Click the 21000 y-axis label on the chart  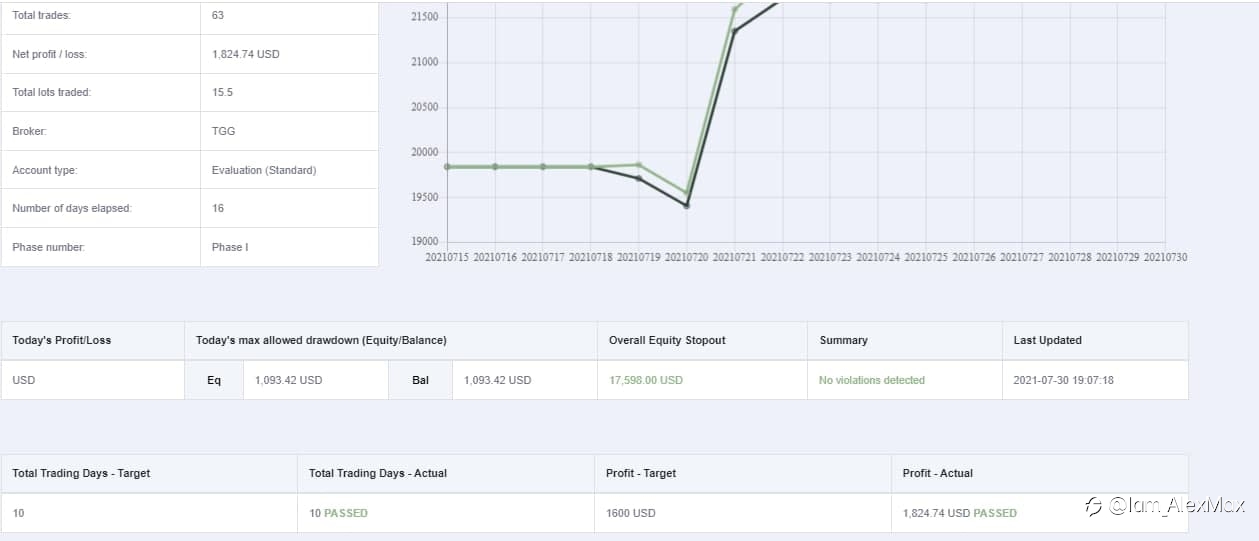coord(425,62)
